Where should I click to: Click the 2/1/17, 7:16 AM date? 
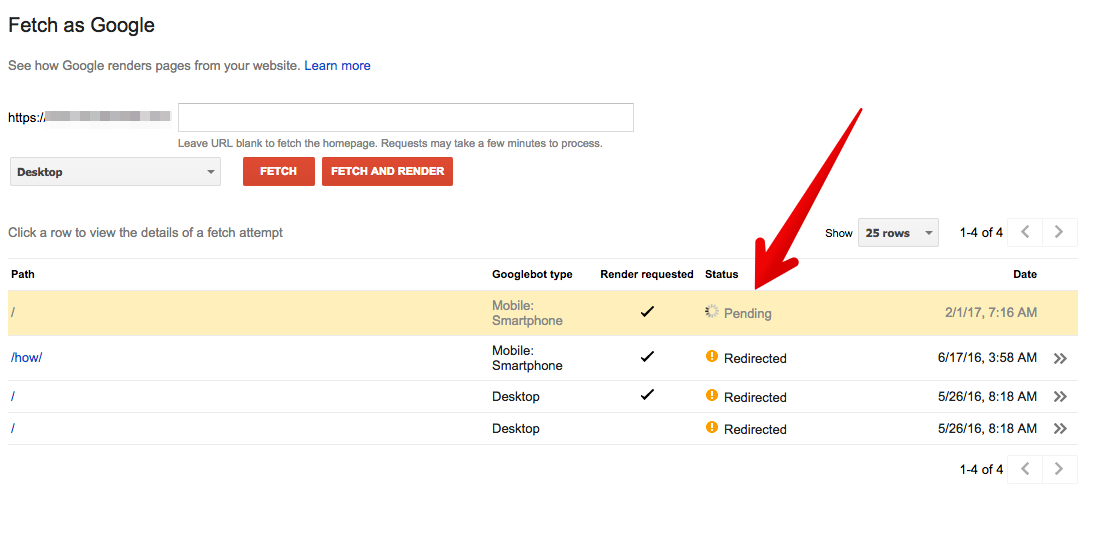coord(991,312)
